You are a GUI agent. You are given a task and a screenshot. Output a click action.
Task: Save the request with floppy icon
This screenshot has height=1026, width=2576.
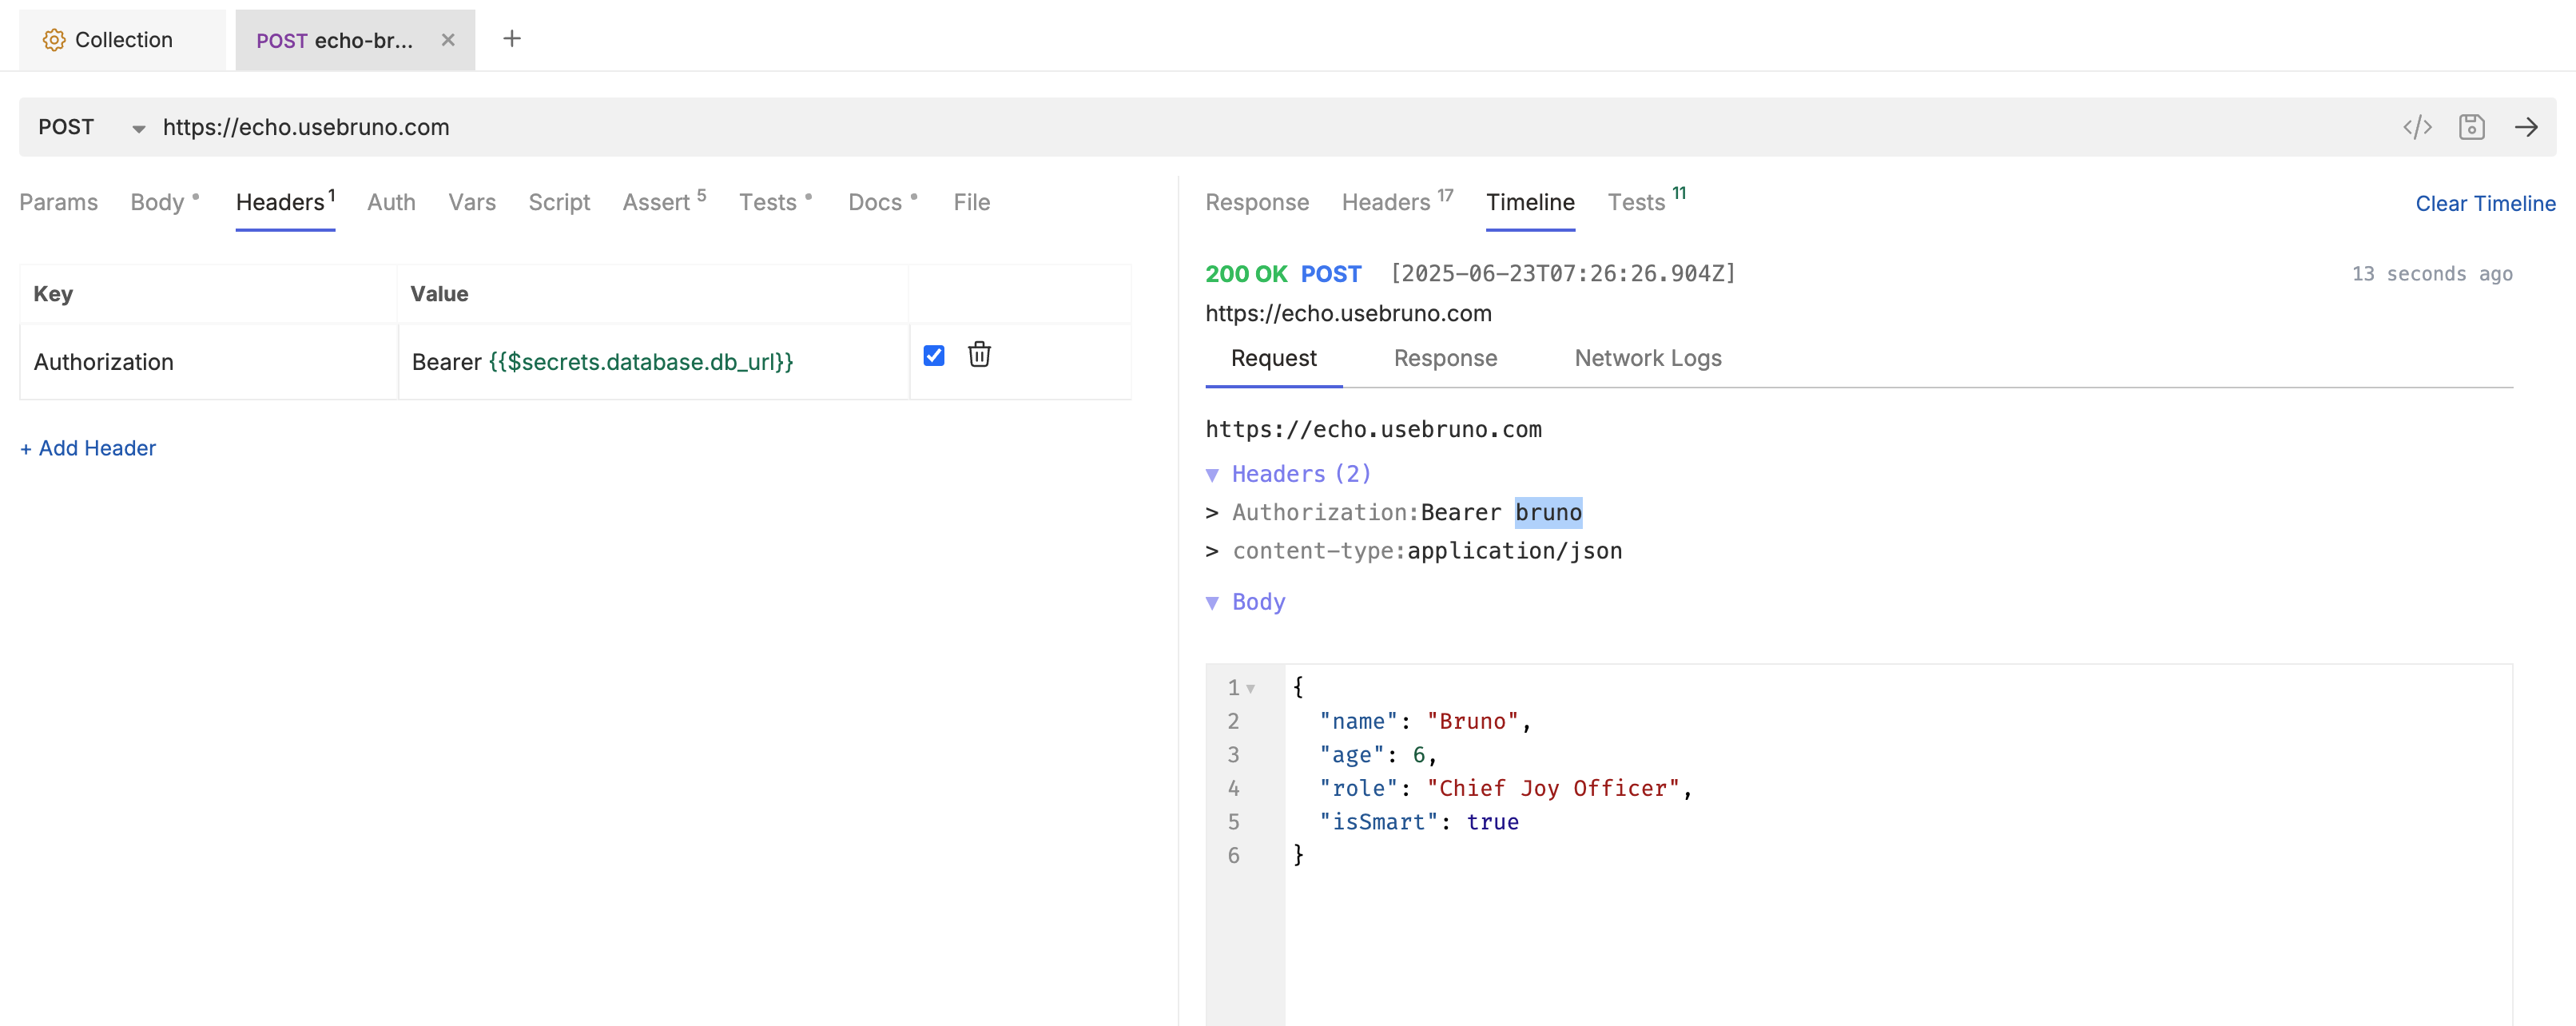tap(2471, 127)
